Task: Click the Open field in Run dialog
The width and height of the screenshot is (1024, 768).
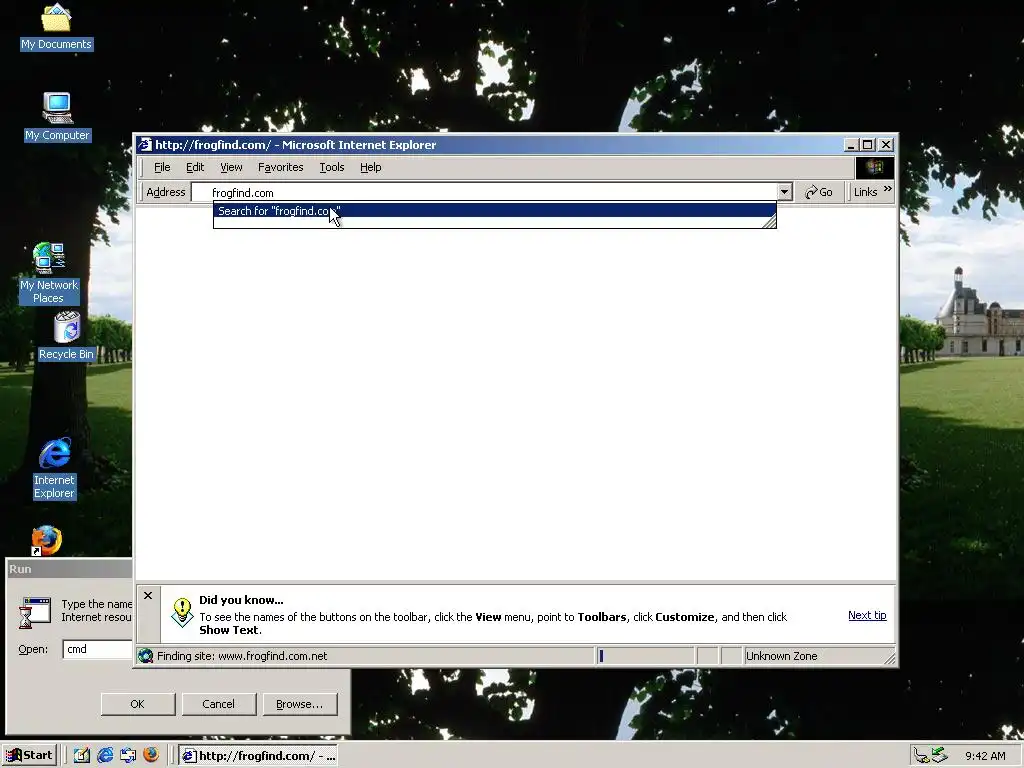Action: coord(98,649)
